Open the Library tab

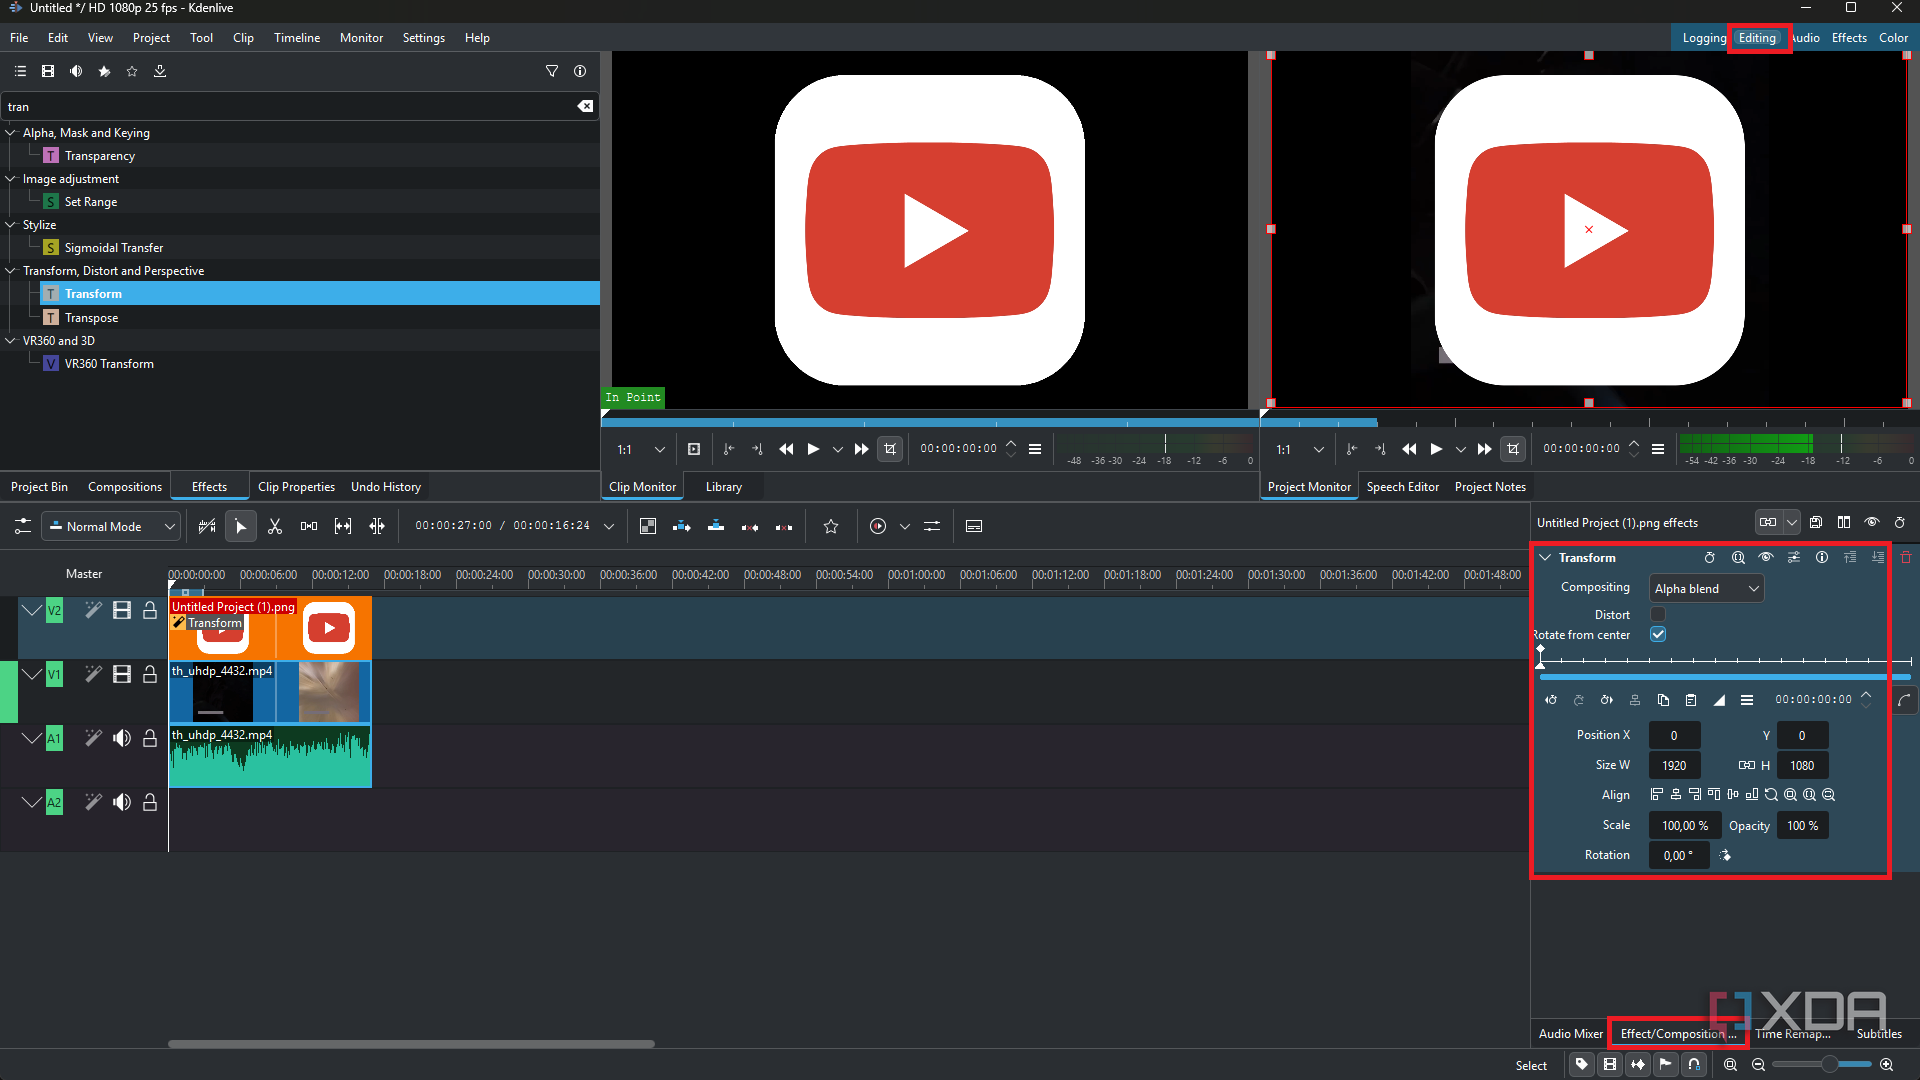(724, 487)
